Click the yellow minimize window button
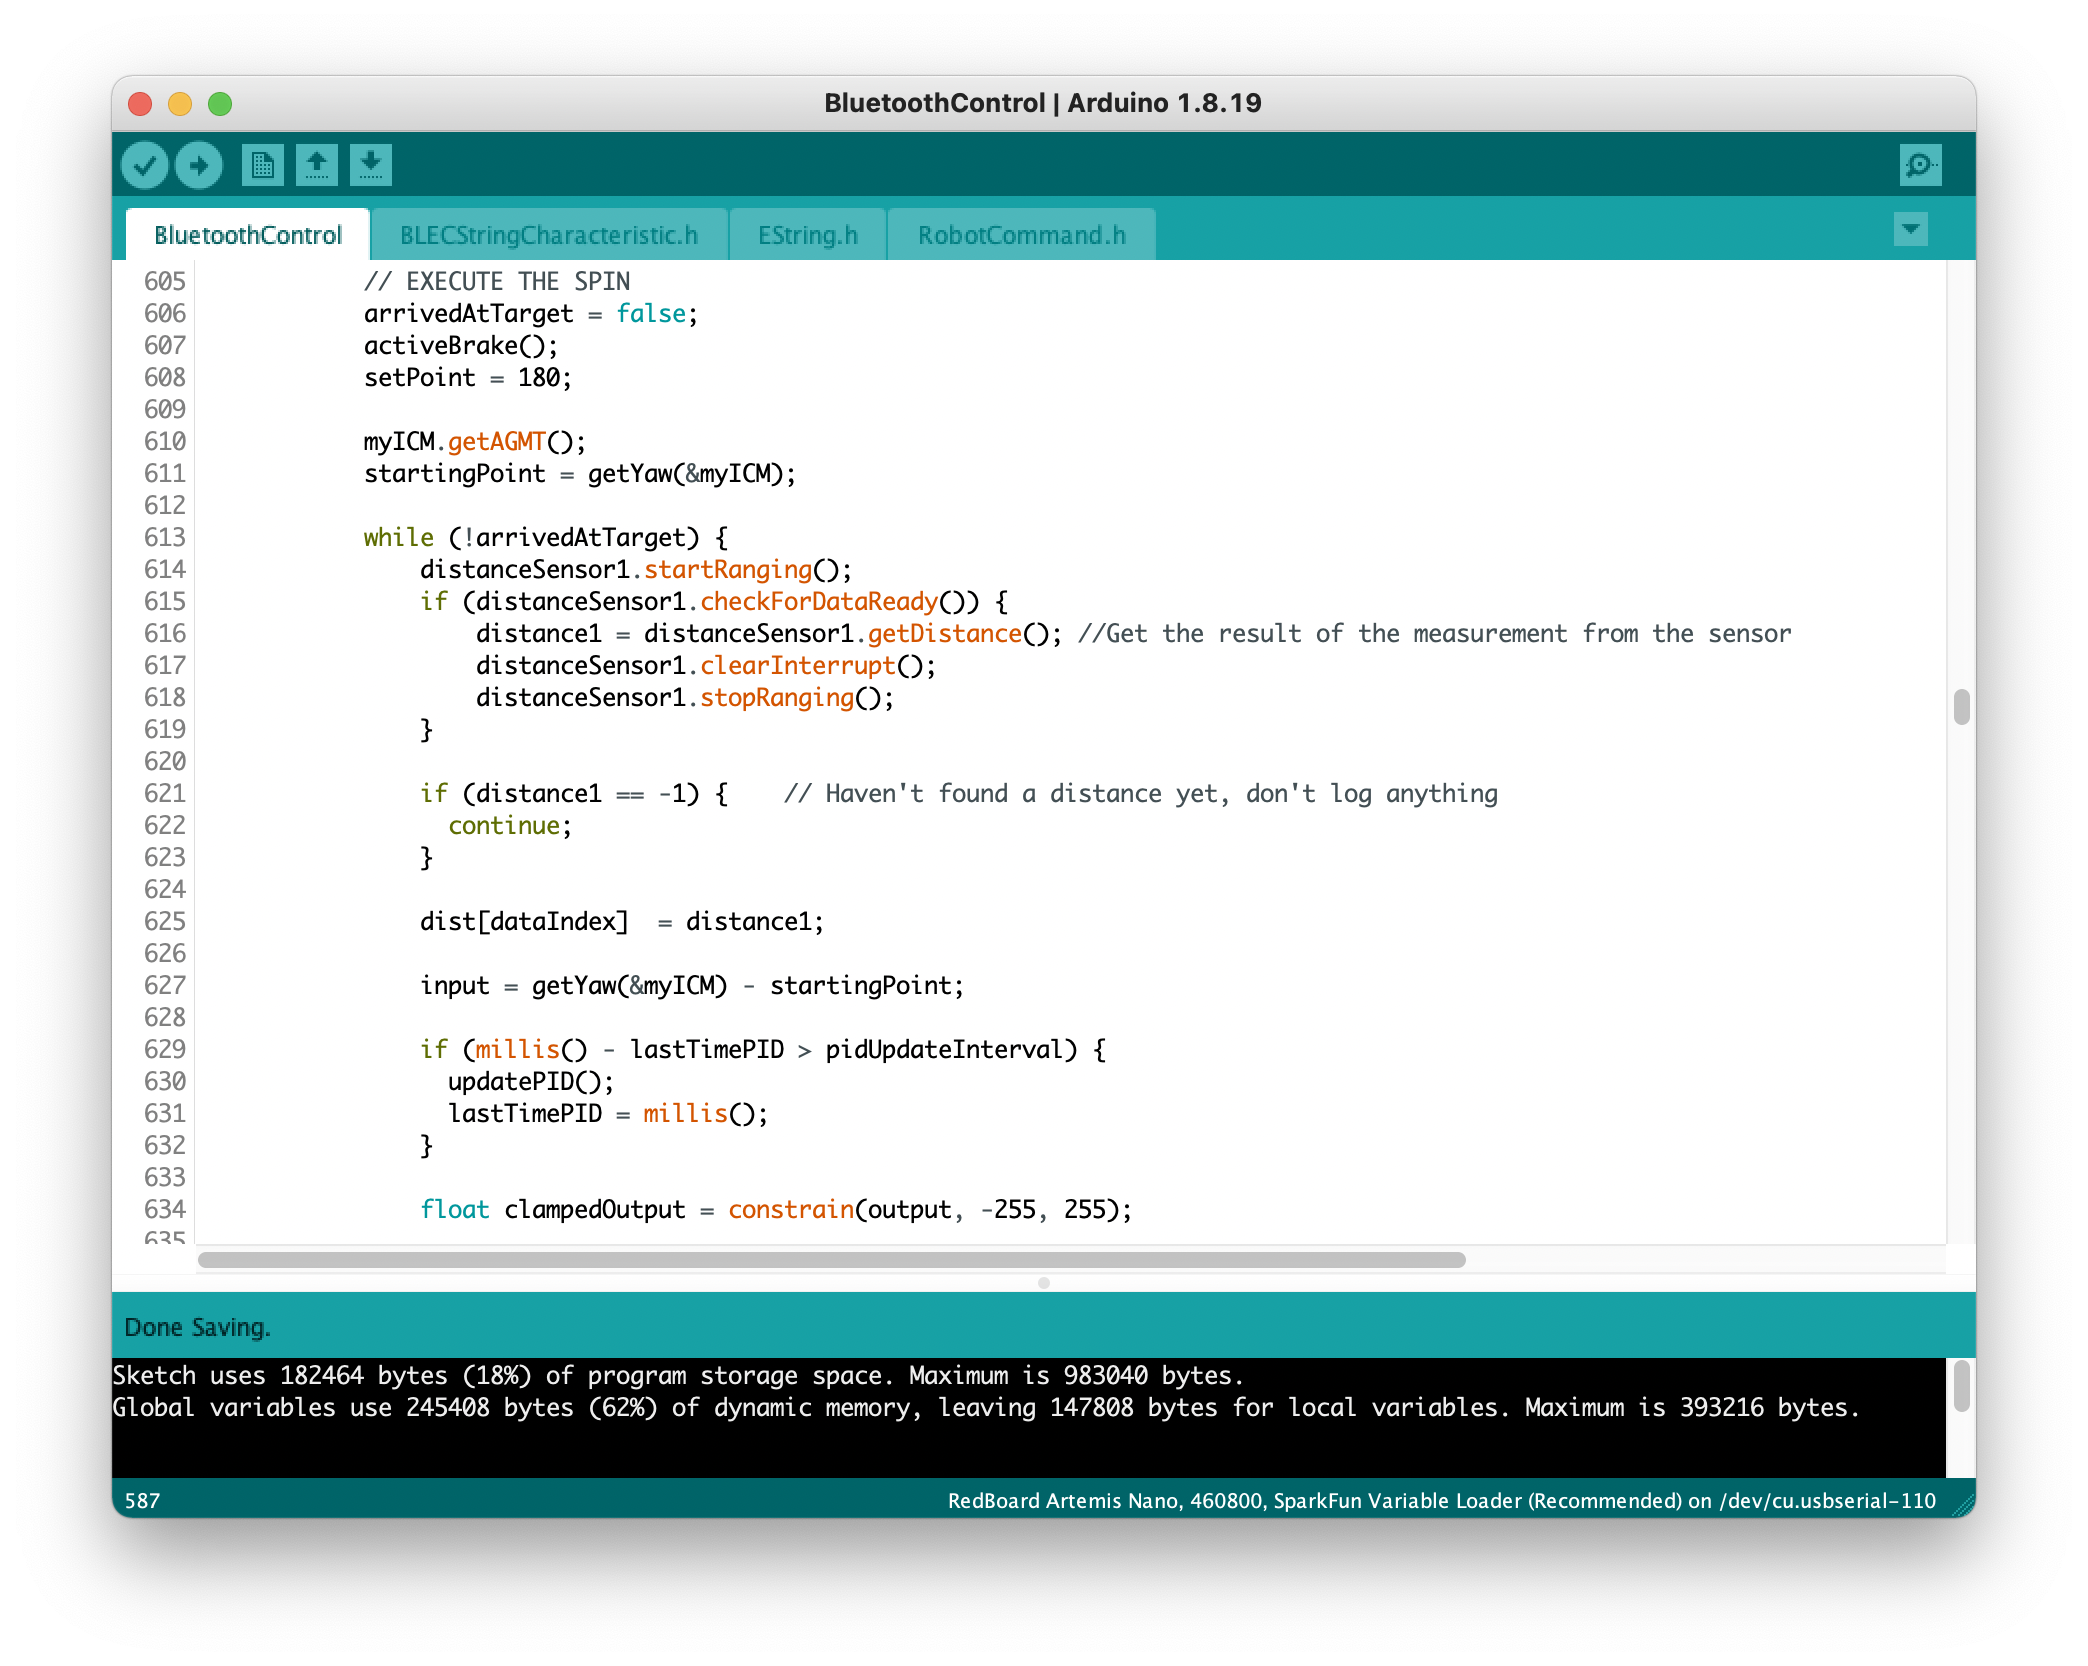2088x1666 pixels. 180,104
